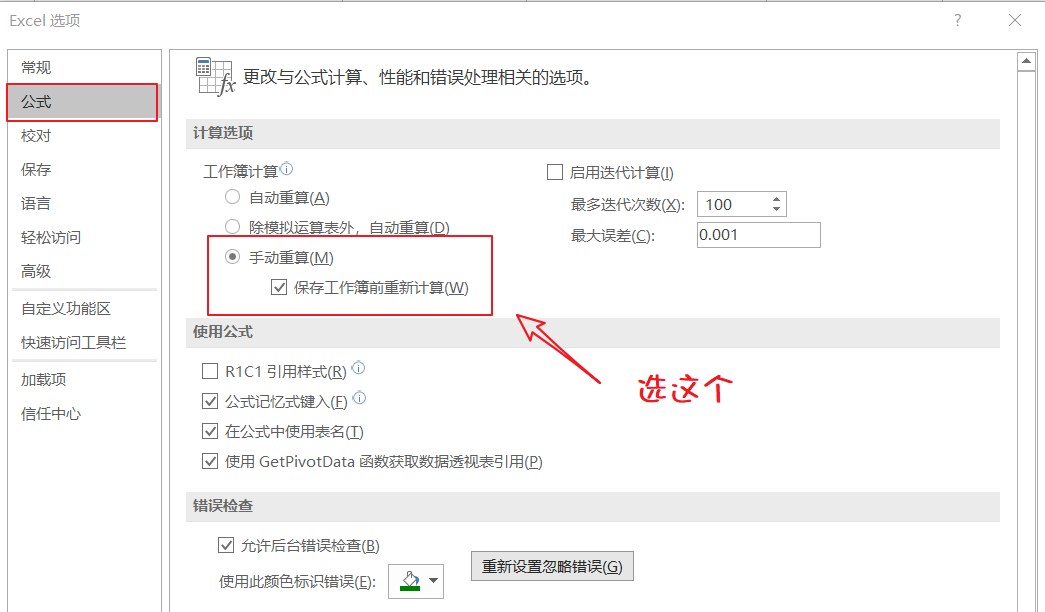1045x612 pixels.
Task: Toggle 保存工作簿前重新计算 checkbox
Action: (x=279, y=287)
